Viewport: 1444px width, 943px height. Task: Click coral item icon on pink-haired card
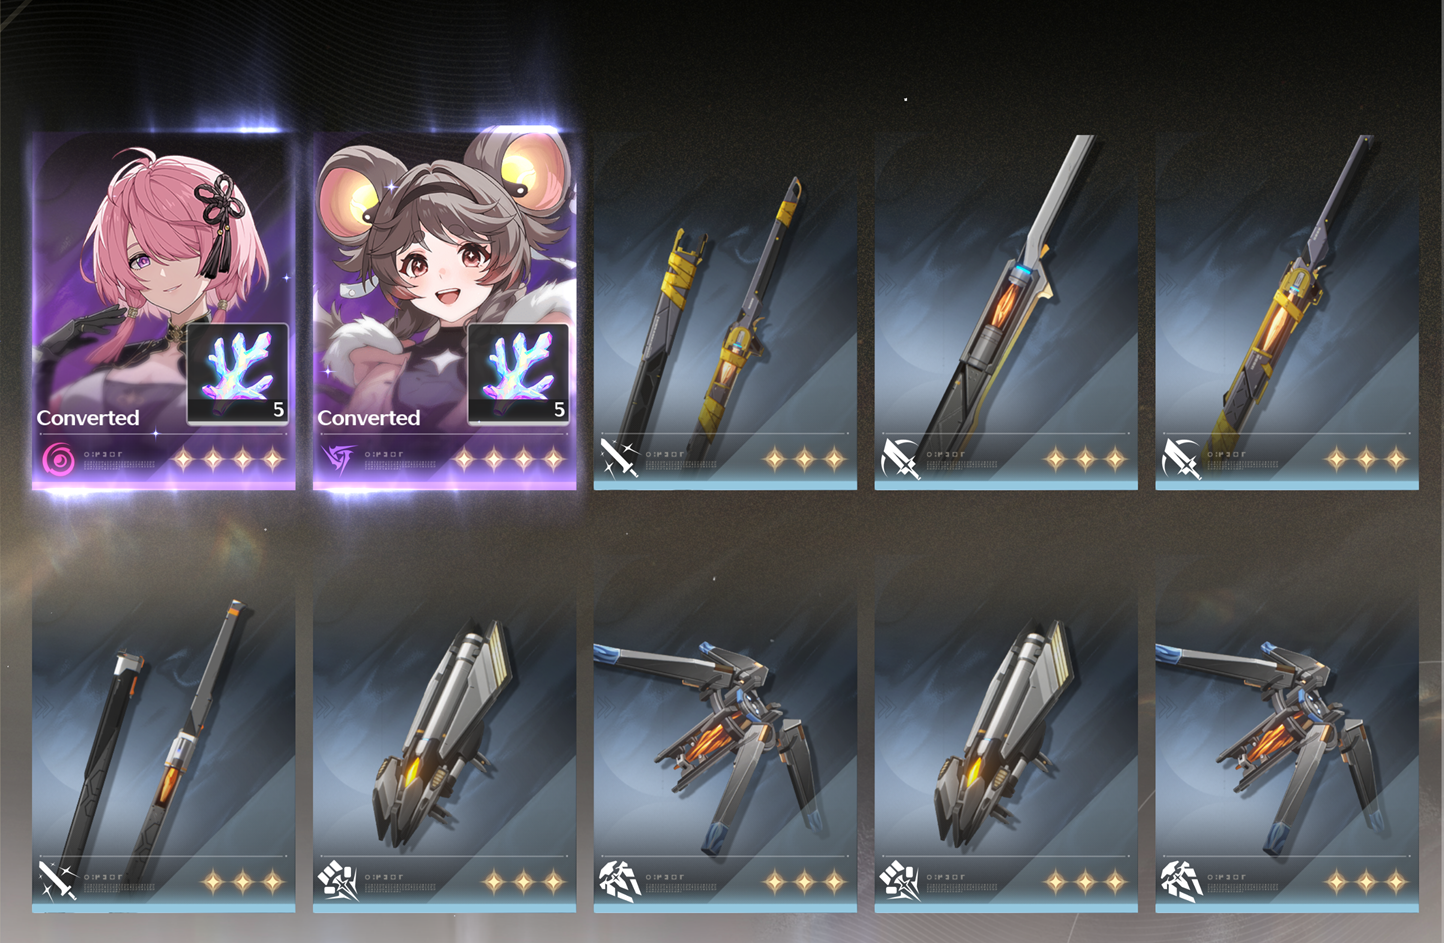[x=238, y=373]
